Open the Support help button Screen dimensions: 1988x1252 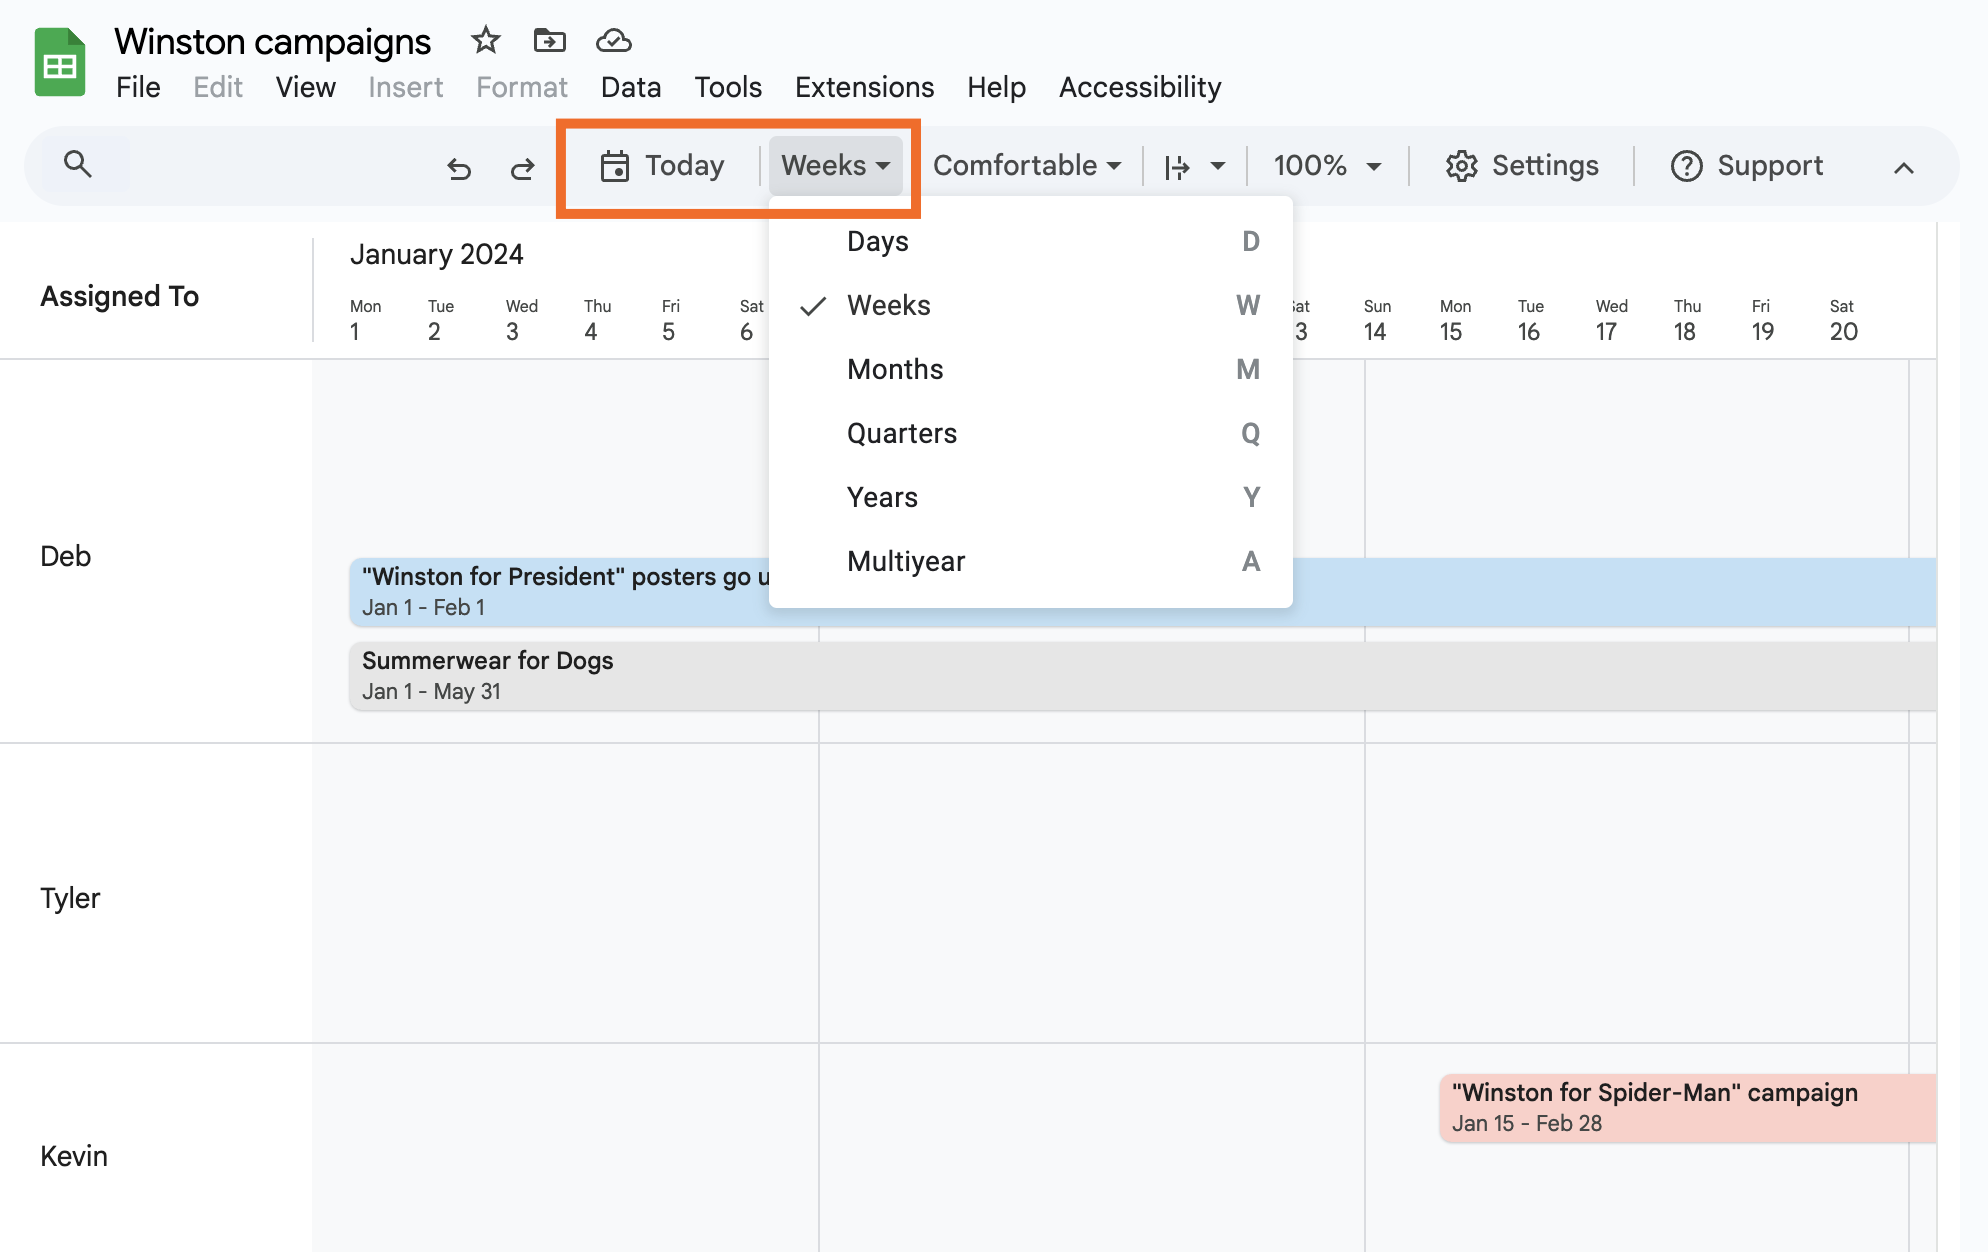coord(1747,165)
